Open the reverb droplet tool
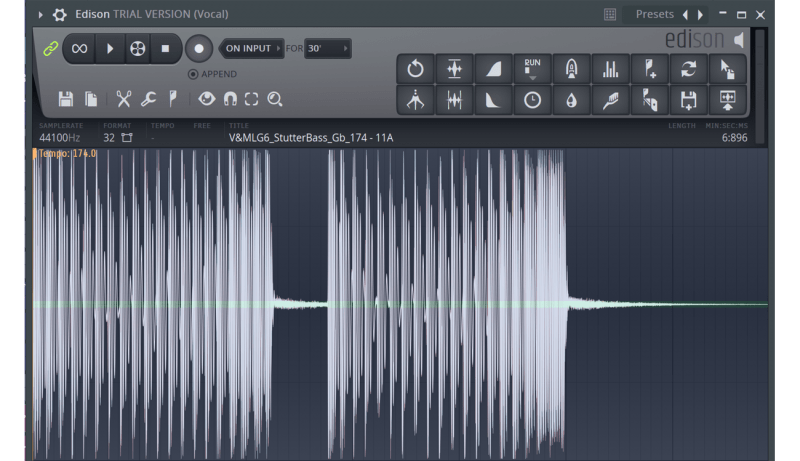Image resolution: width=800 pixels, height=461 pixels. click(x=571, y=100)
